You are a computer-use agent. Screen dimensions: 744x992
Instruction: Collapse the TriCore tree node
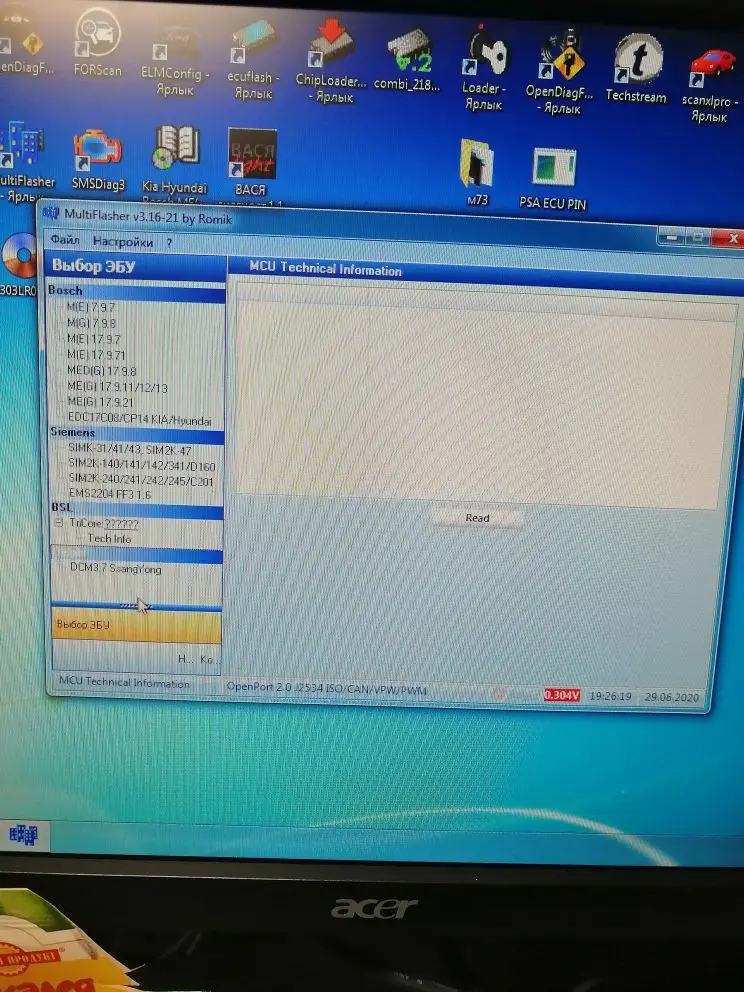(59, 523)
